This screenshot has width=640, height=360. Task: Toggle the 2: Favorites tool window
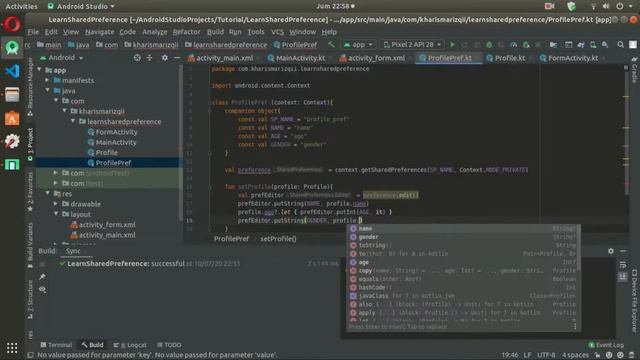[x=30, y=191]
